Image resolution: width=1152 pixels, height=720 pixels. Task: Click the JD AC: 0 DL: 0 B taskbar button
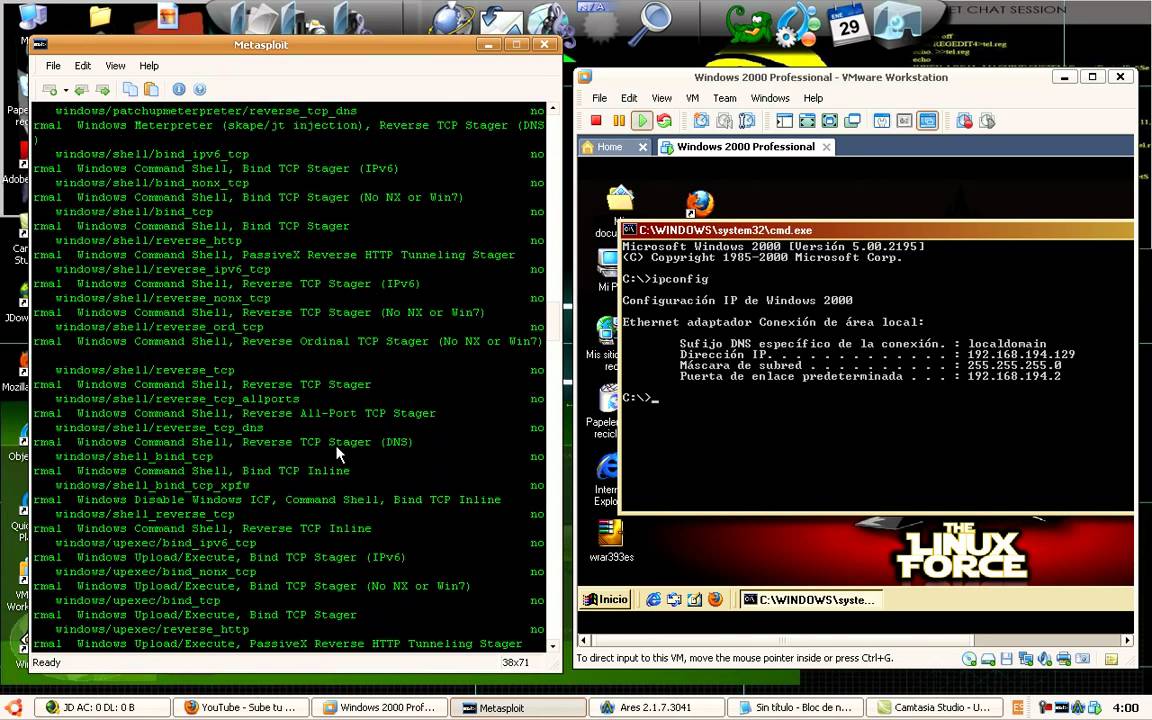(101, 708)
